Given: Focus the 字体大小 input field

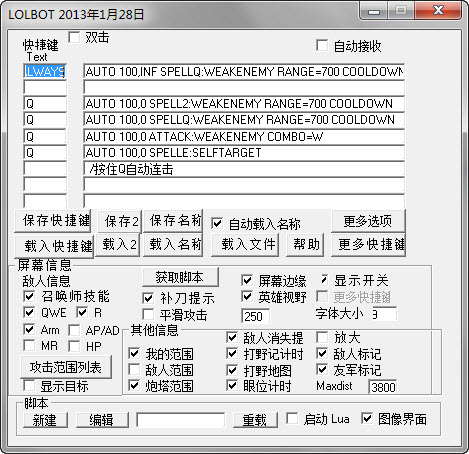Looking at the screenshot, I should tap(385, 314).
